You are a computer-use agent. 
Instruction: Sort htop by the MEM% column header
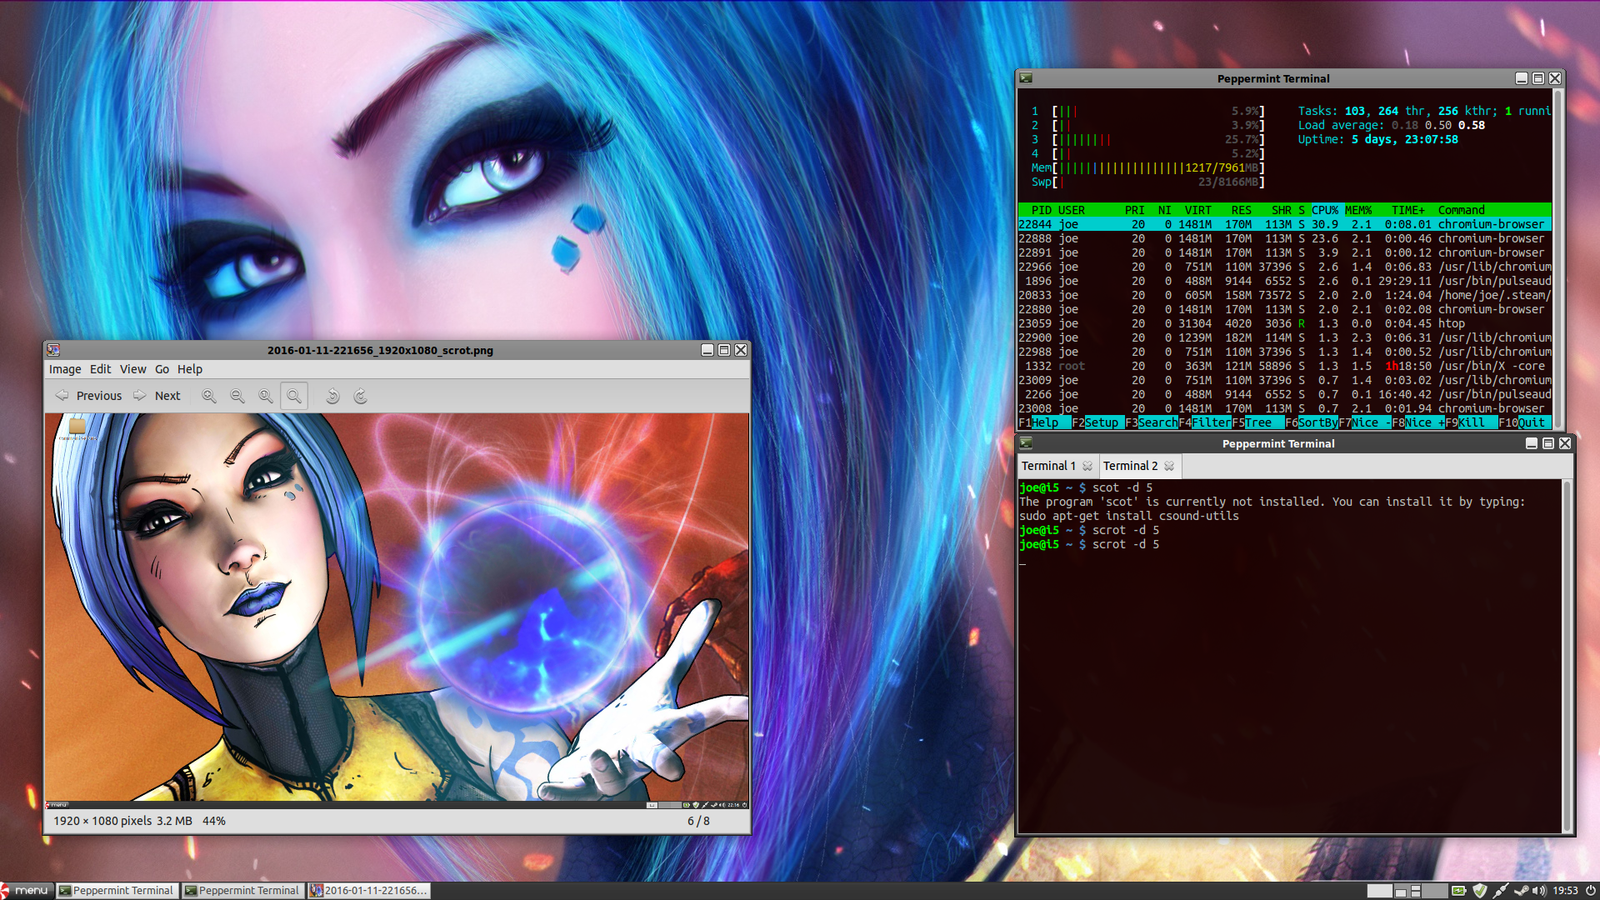1358,210
